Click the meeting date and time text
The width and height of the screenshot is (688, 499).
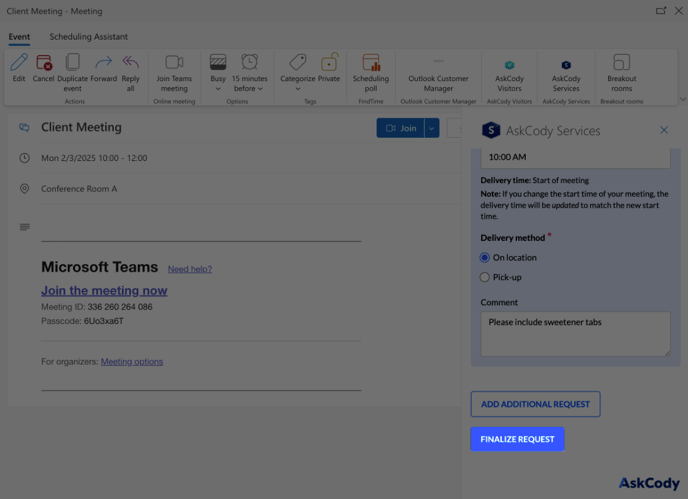coord(94,158)
